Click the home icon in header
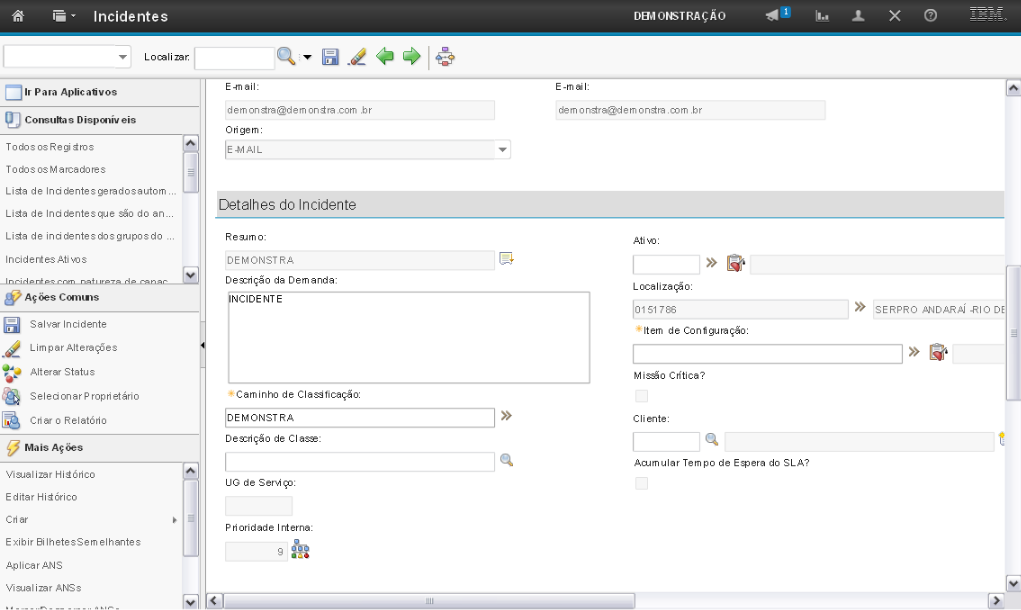This screenshot has height=610, width=1021. (18, 16)
